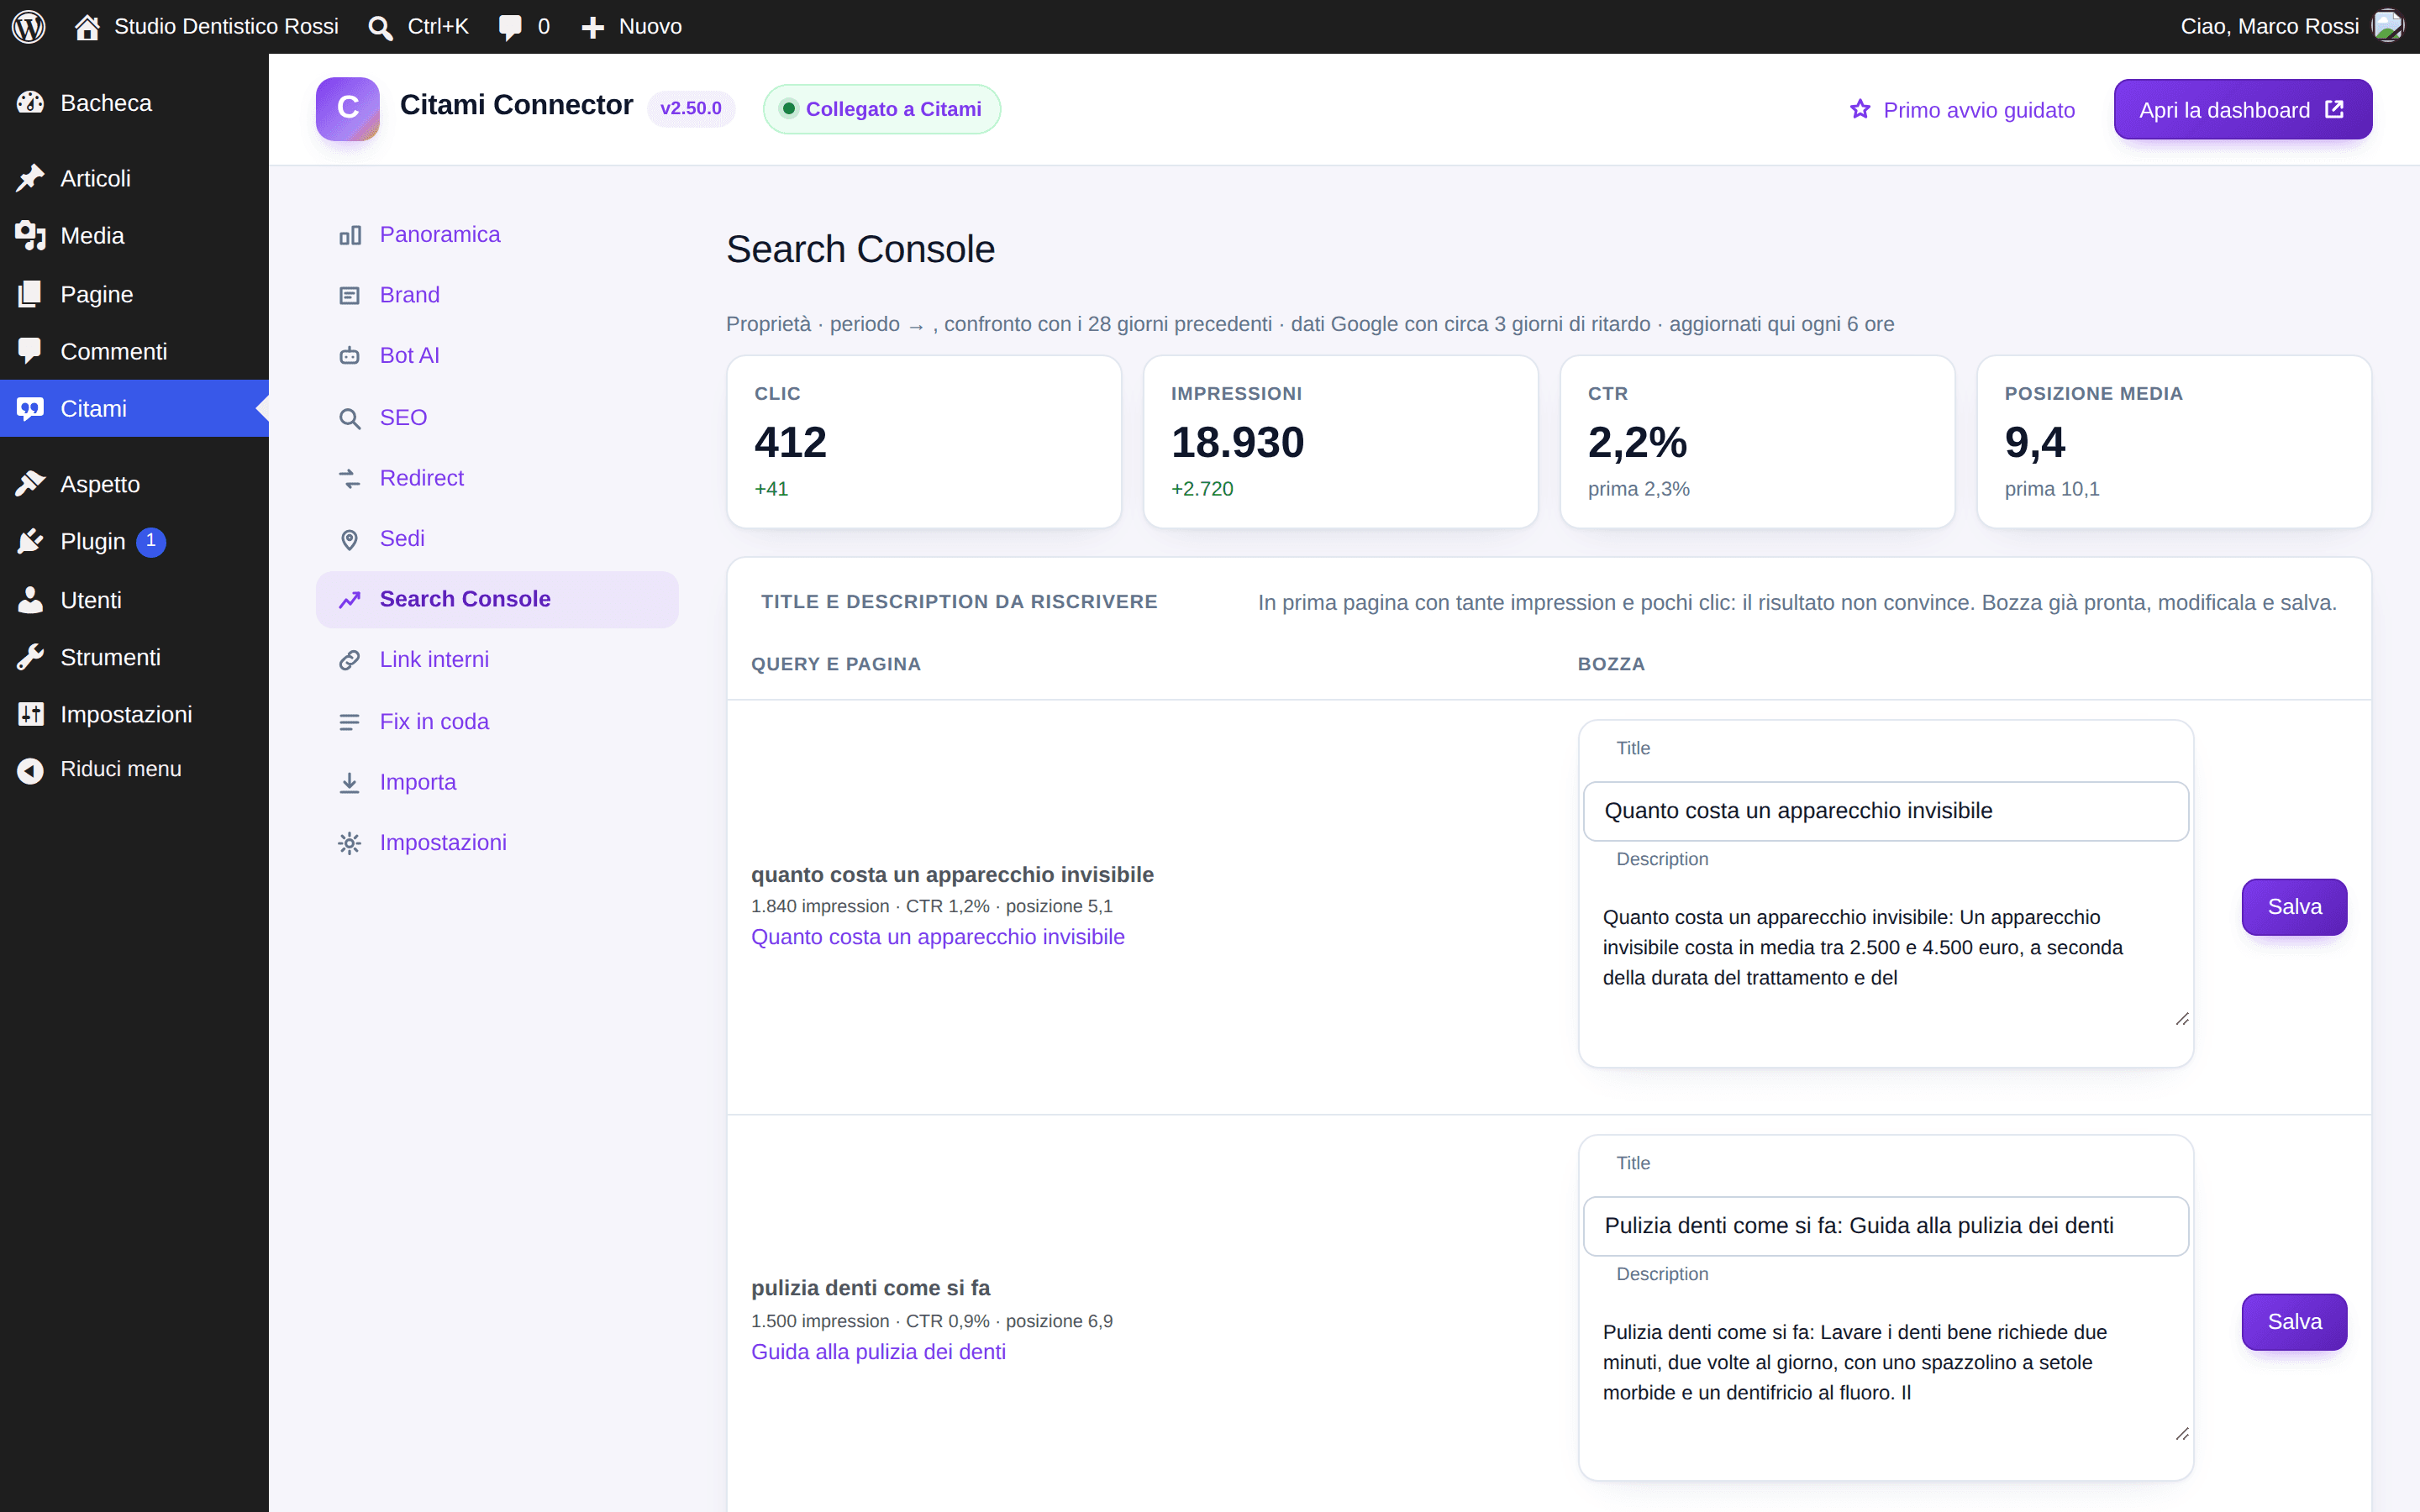Viewport: 2420px width, 1512px height.
Task: Click the apparecchio invisibile Description textarea
Action: [1885, 959]
